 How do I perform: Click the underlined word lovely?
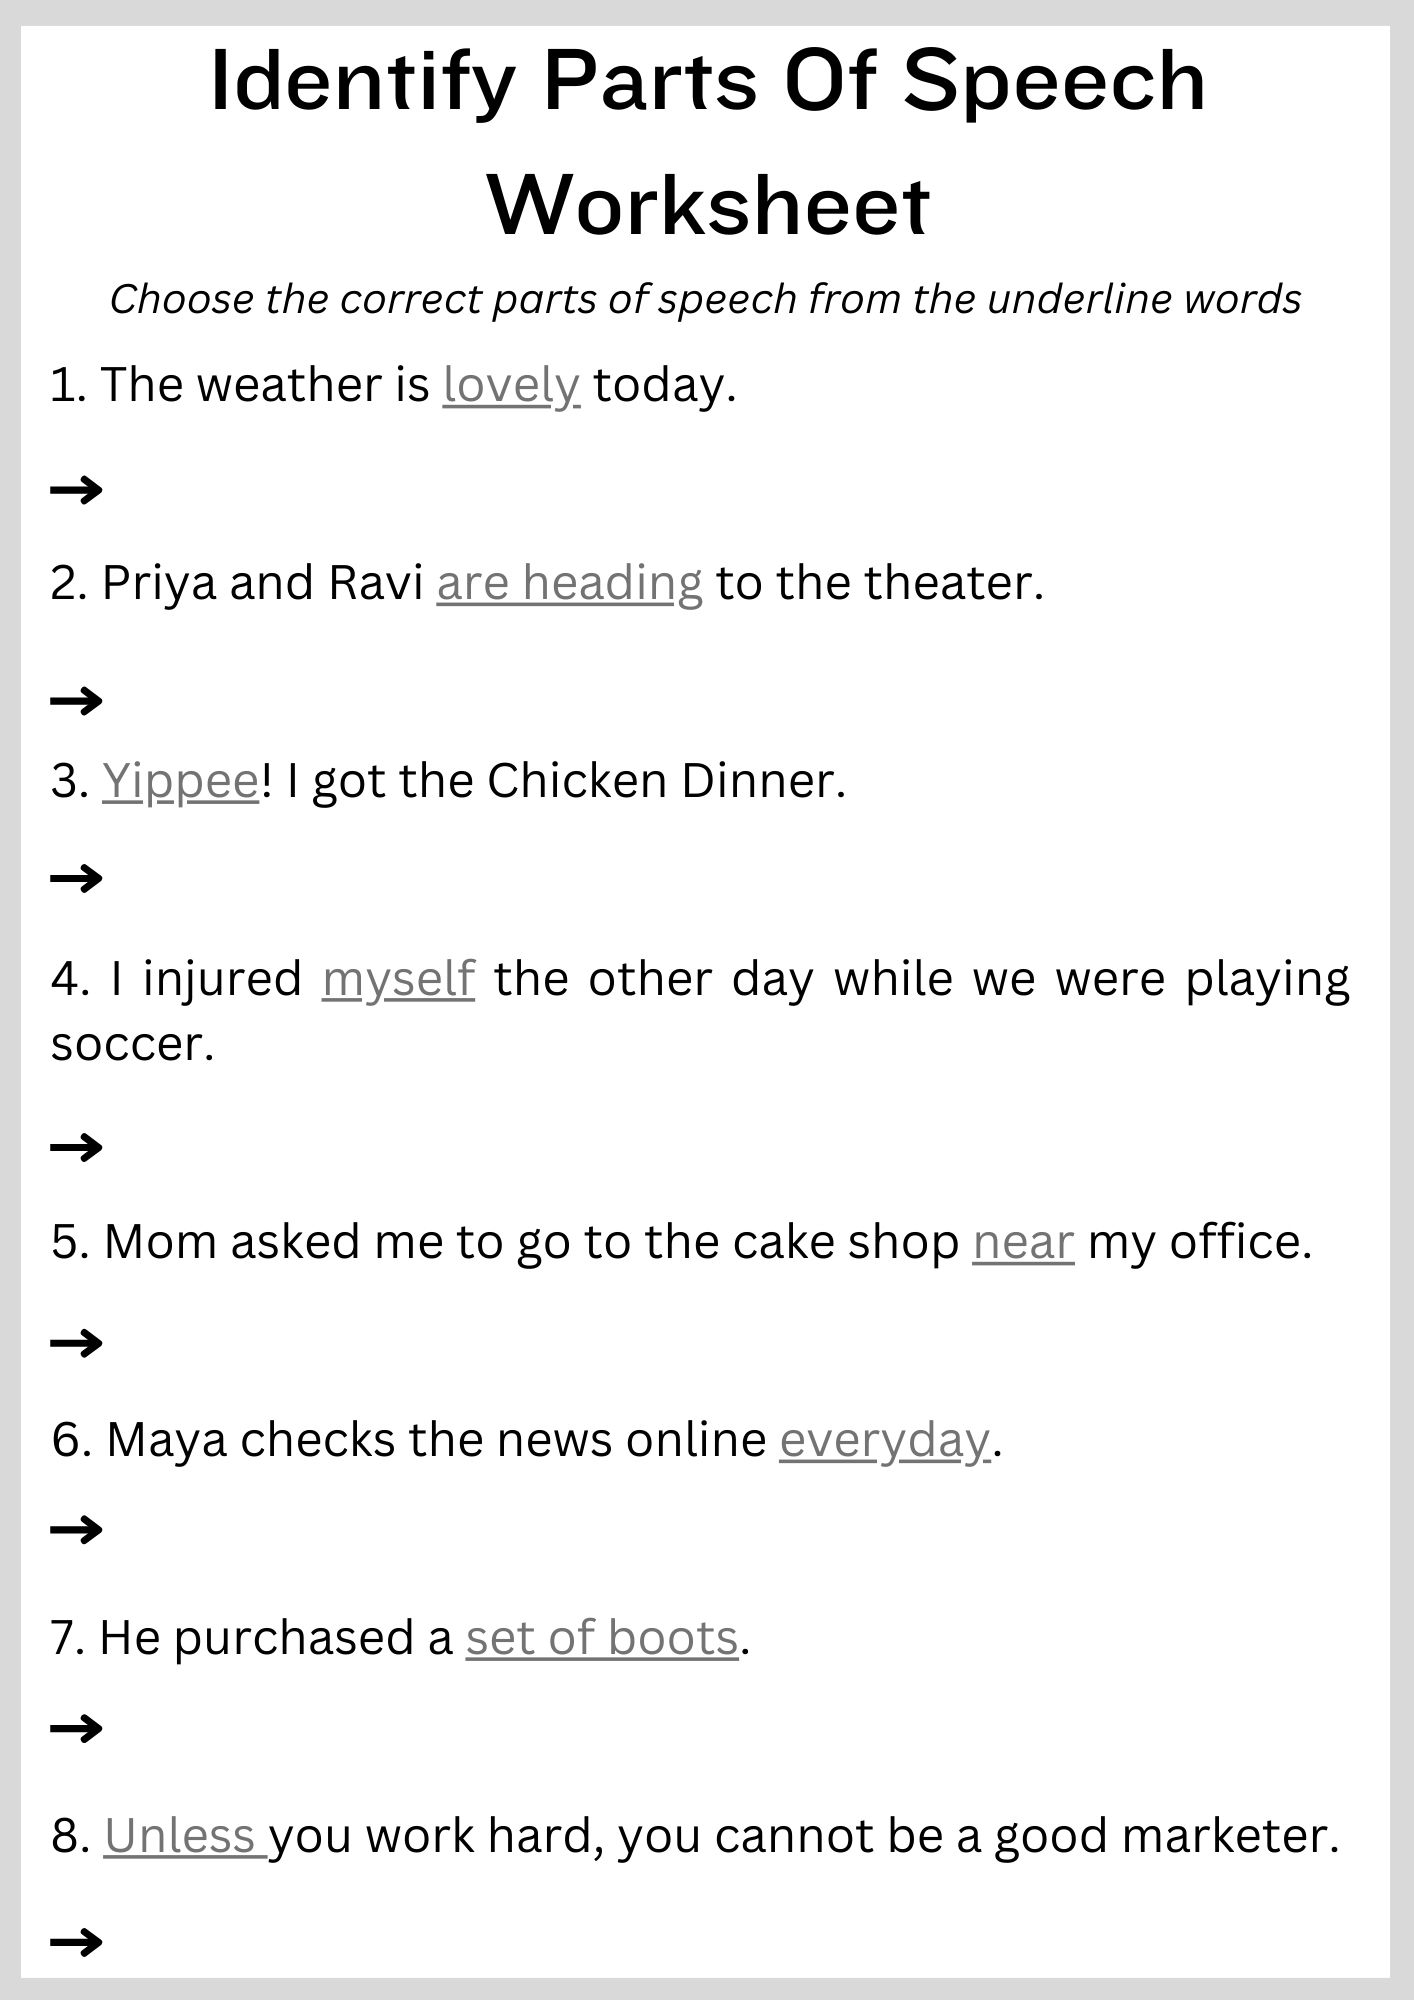[x=511, y=386]
